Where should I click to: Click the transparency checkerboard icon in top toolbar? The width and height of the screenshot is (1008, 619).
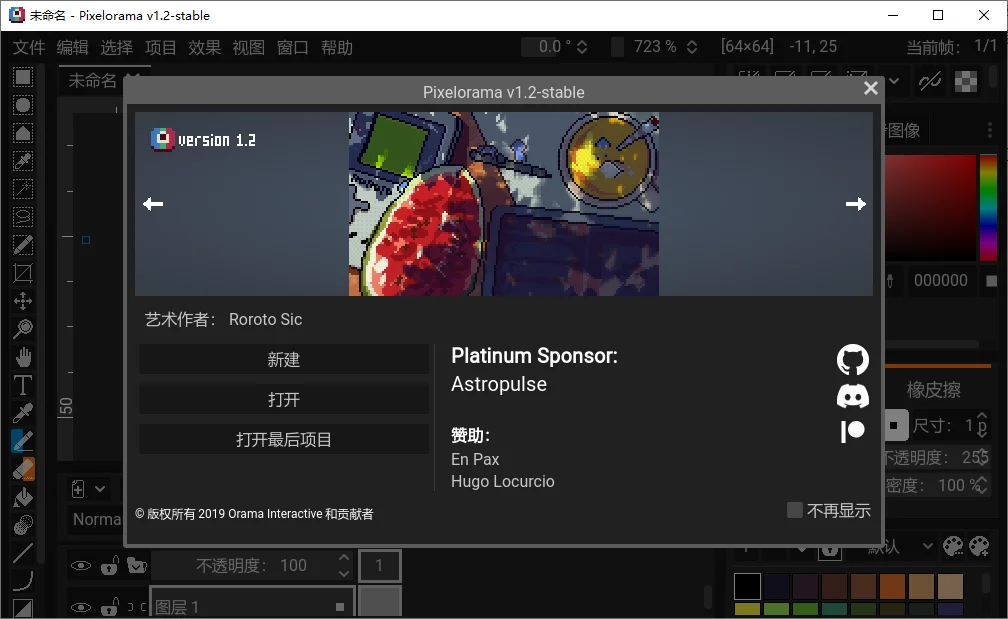click(966, 81)
